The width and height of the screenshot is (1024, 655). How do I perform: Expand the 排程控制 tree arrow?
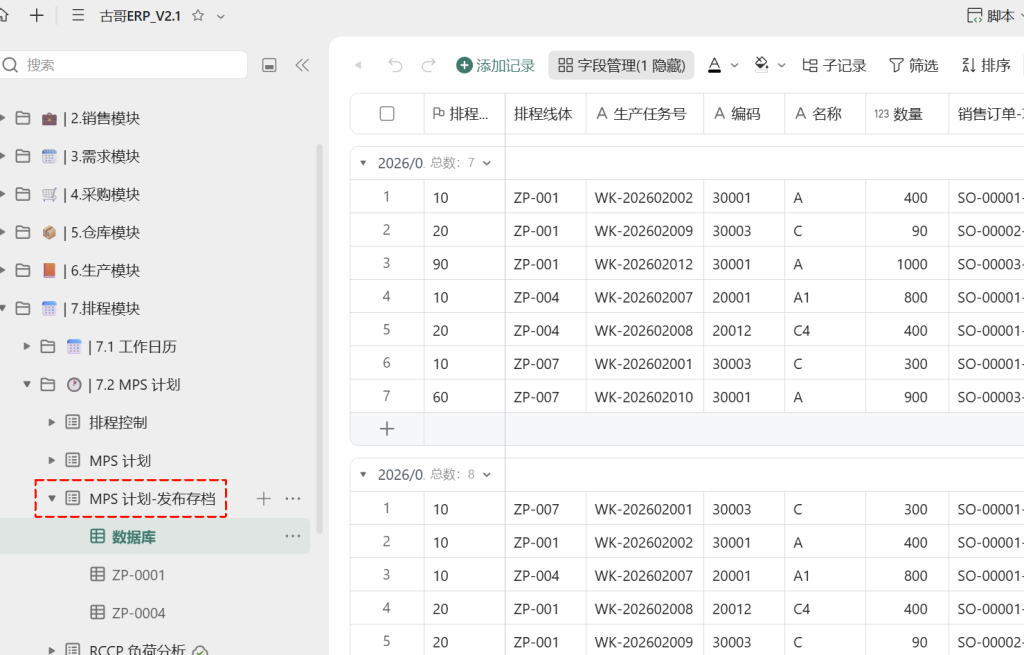pyautogui.click(x=52, y=423)
